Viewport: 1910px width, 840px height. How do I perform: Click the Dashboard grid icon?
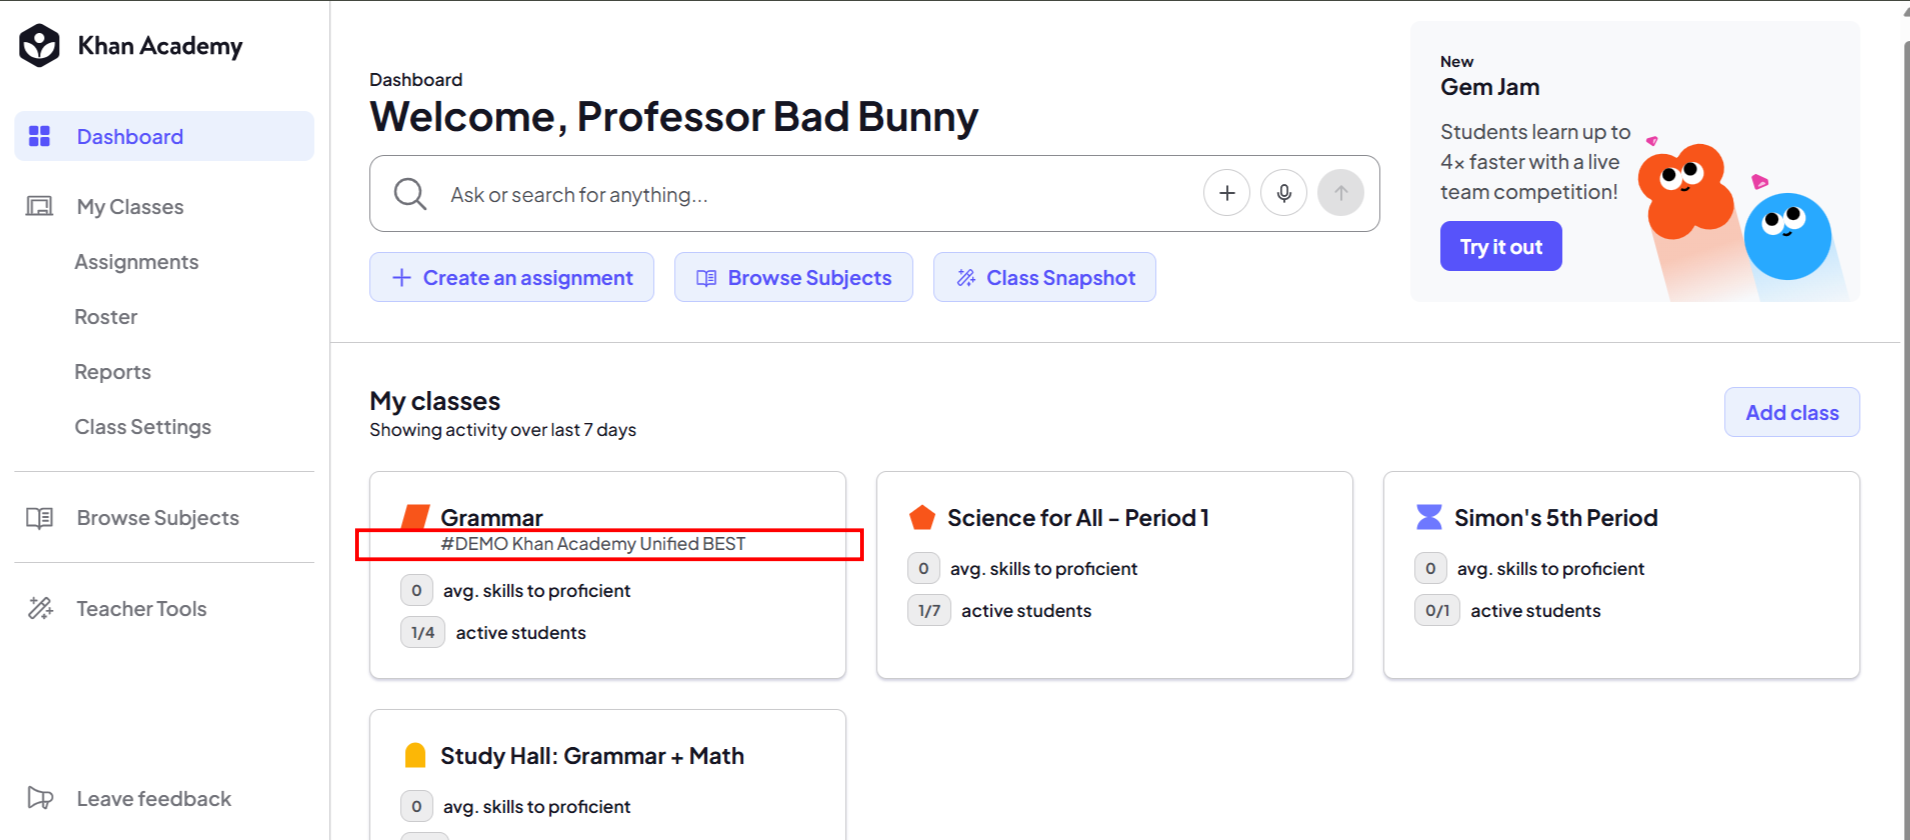coord(39,136)
